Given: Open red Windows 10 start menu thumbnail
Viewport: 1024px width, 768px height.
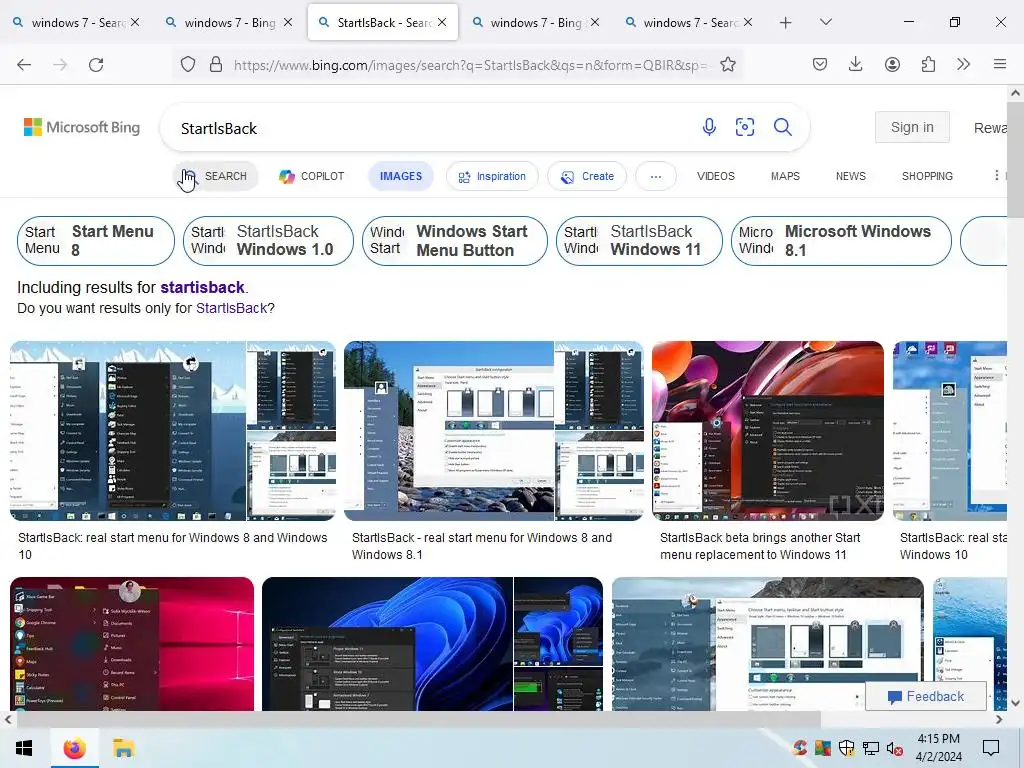Looking at the screenshot, I should pyautogui.click(x=132, y=644).
